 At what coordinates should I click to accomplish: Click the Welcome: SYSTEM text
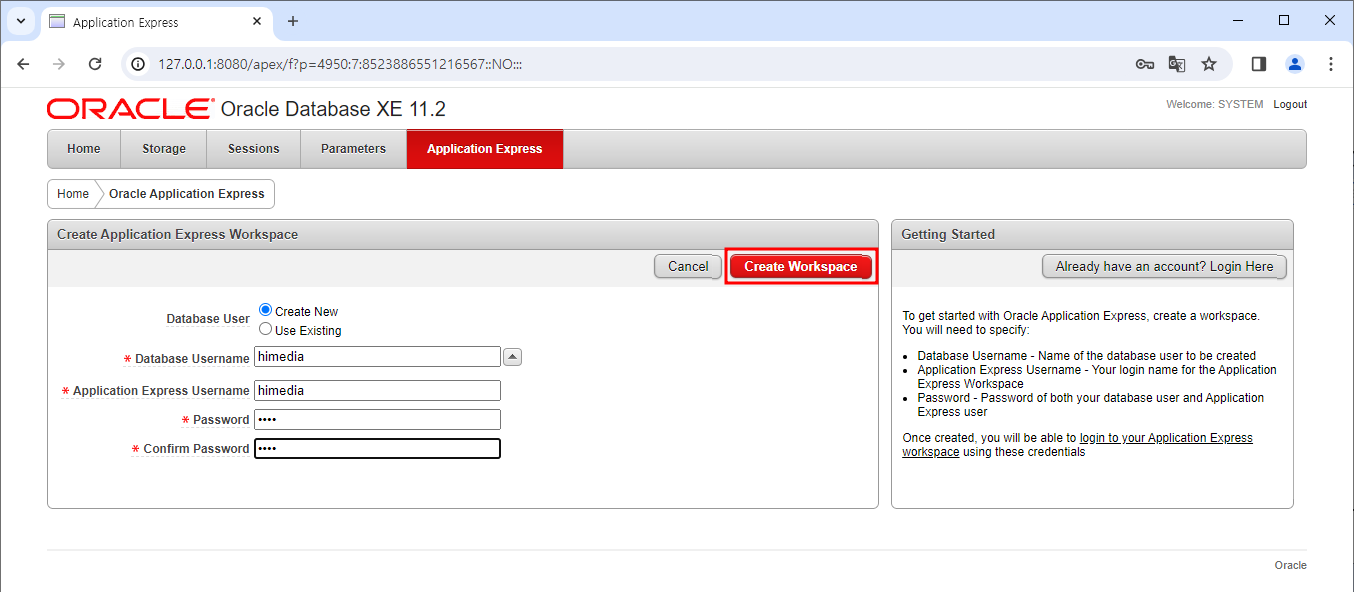coord(1214,104)
